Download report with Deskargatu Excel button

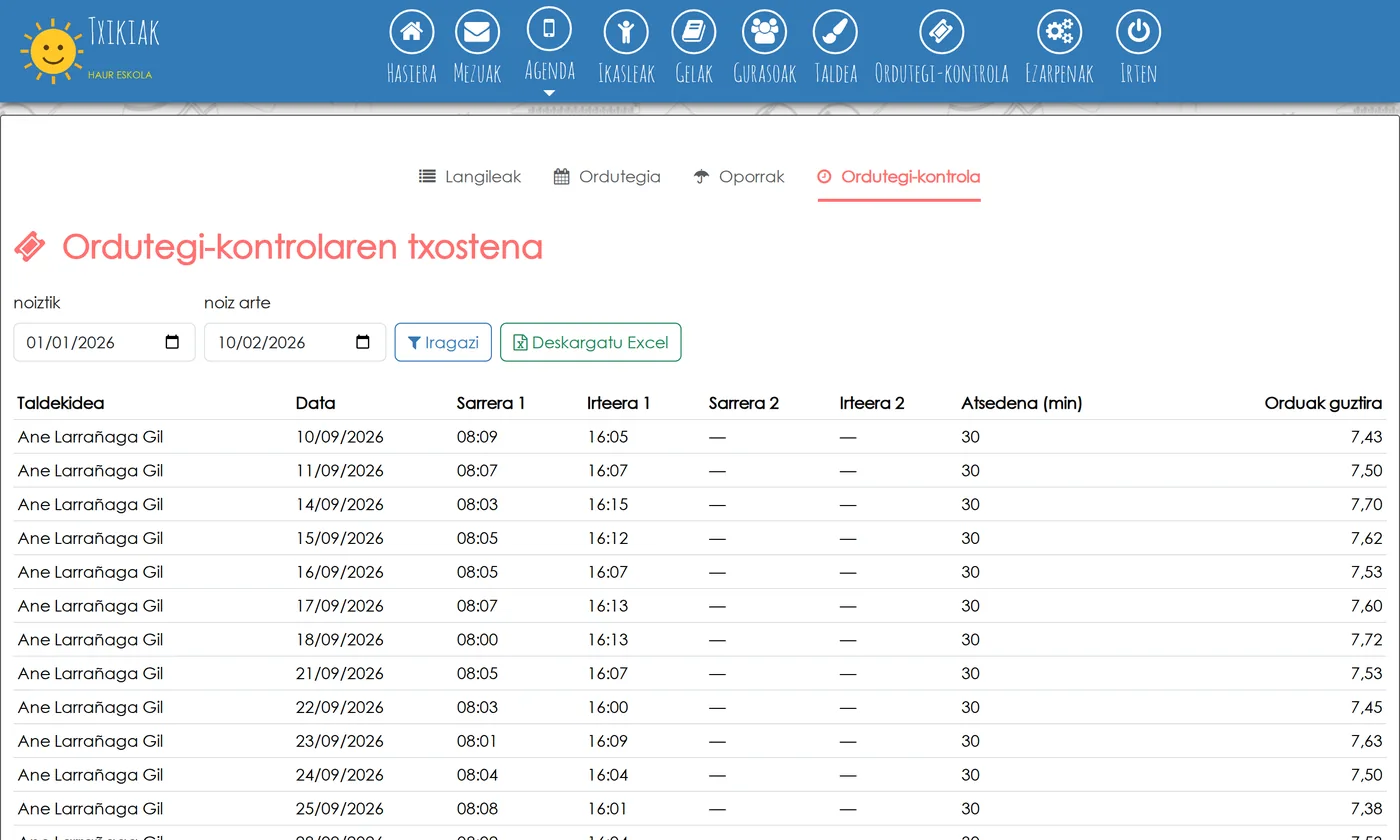point(590,342)
